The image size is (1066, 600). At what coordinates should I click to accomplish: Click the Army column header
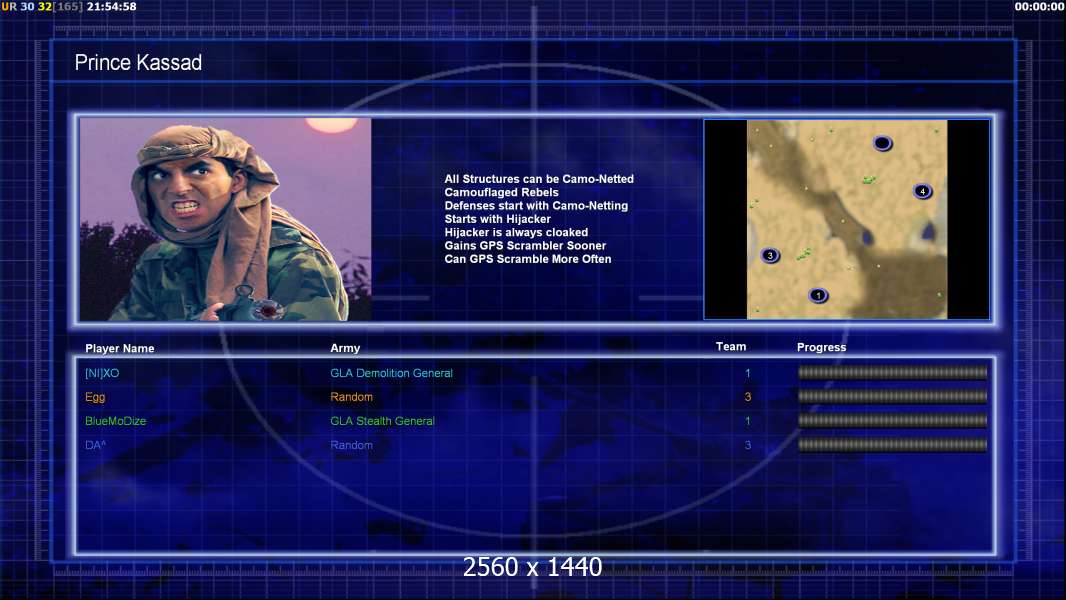pos(345,348)
